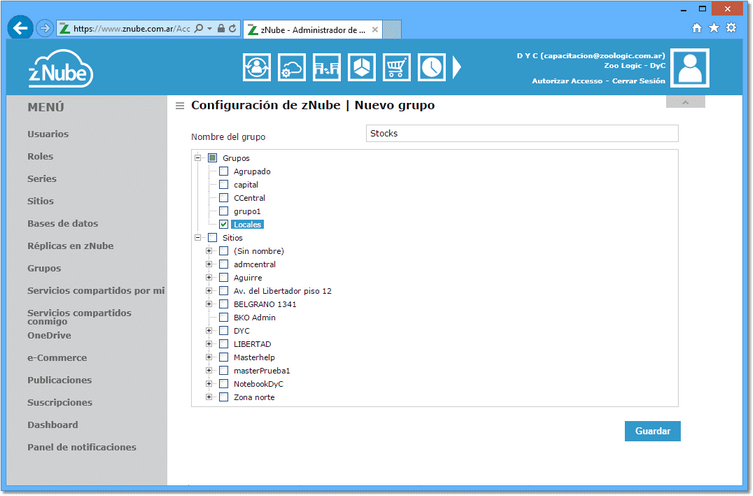Click the zNube cloud logo
Image resolution: width=753 pixels, height=496 pixels.
point(61,69)
